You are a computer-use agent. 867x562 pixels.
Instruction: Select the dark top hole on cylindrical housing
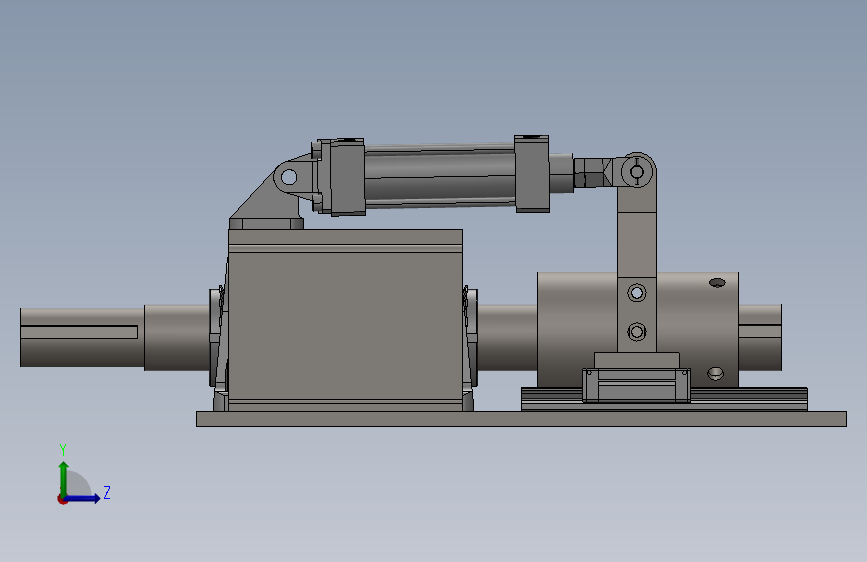coord(717,283)
